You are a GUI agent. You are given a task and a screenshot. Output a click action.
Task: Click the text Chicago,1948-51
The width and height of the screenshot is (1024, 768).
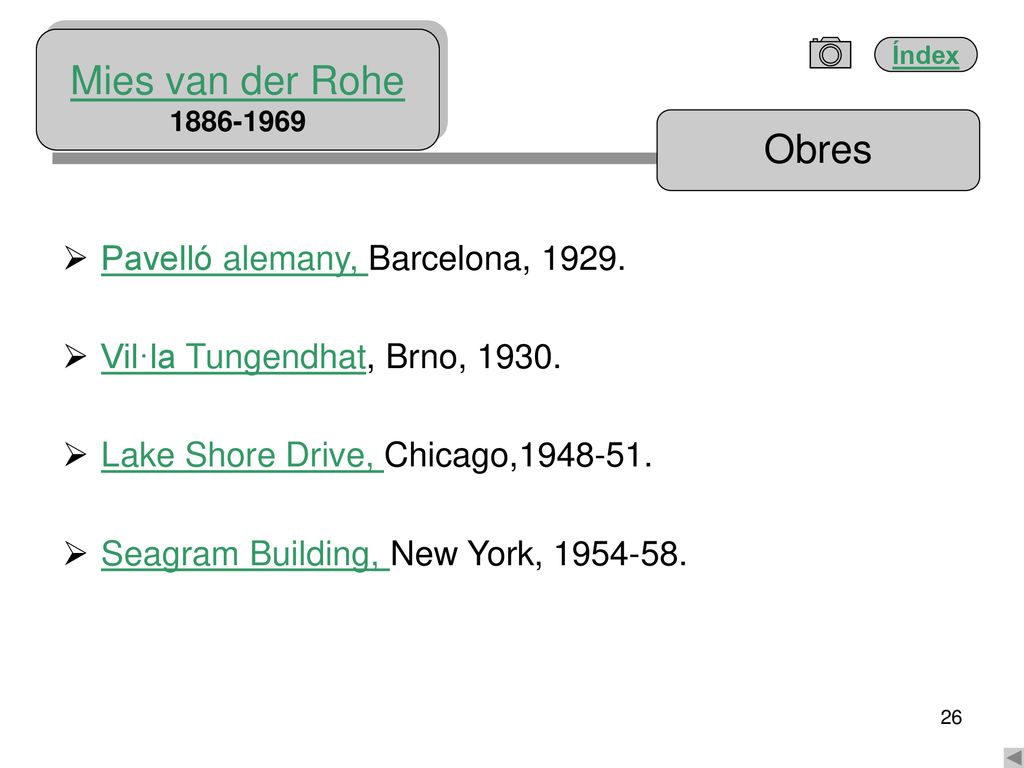point(518,455)
